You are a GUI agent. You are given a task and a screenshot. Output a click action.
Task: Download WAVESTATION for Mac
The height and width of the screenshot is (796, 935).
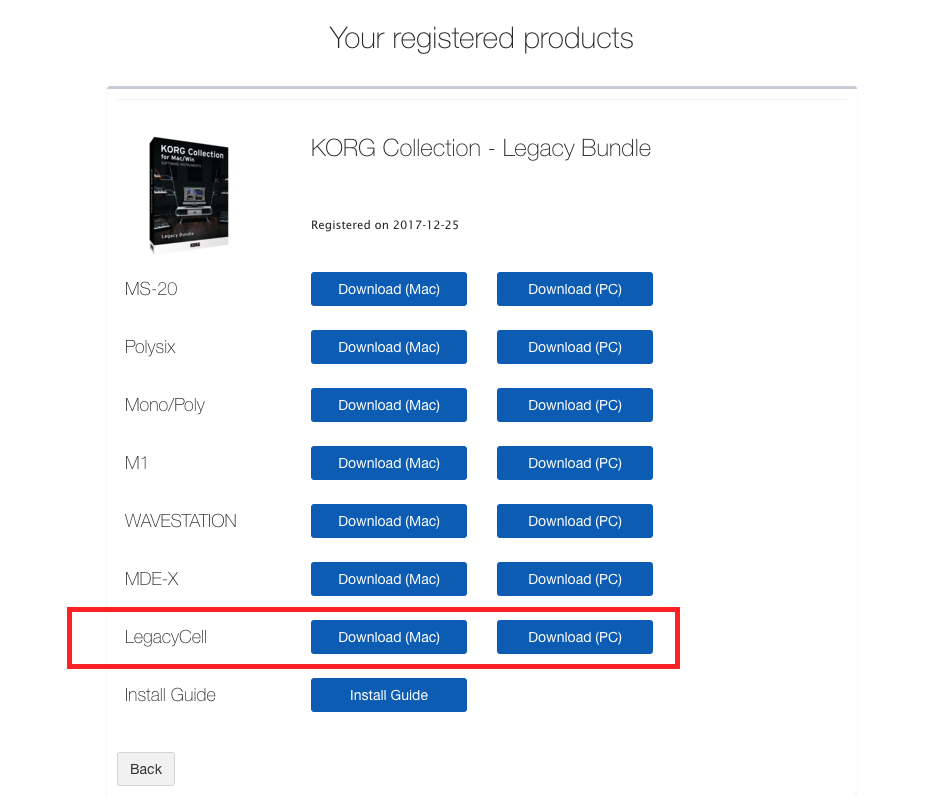click(388, 521)
